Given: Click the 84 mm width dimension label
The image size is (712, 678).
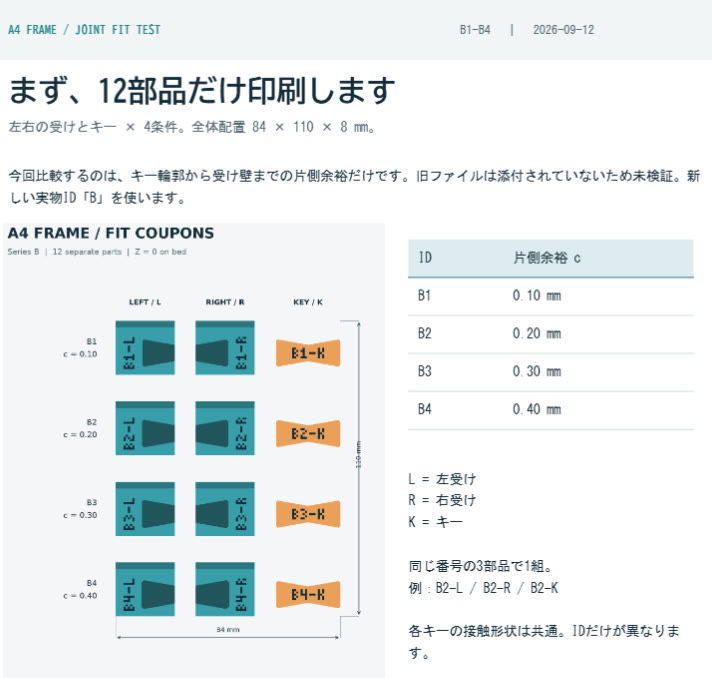Looking at the screenshot, I should [228, 629].
